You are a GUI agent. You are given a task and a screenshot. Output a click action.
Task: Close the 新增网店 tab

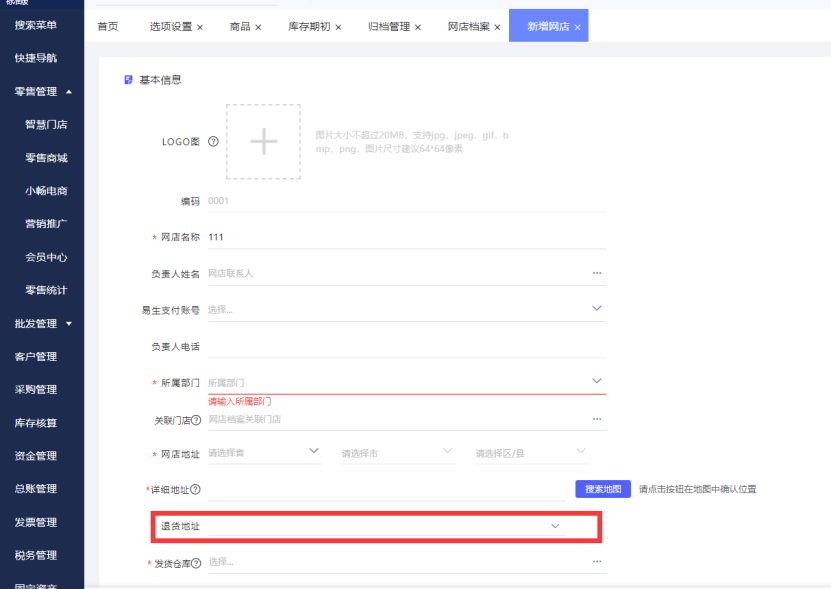[578, 27]
